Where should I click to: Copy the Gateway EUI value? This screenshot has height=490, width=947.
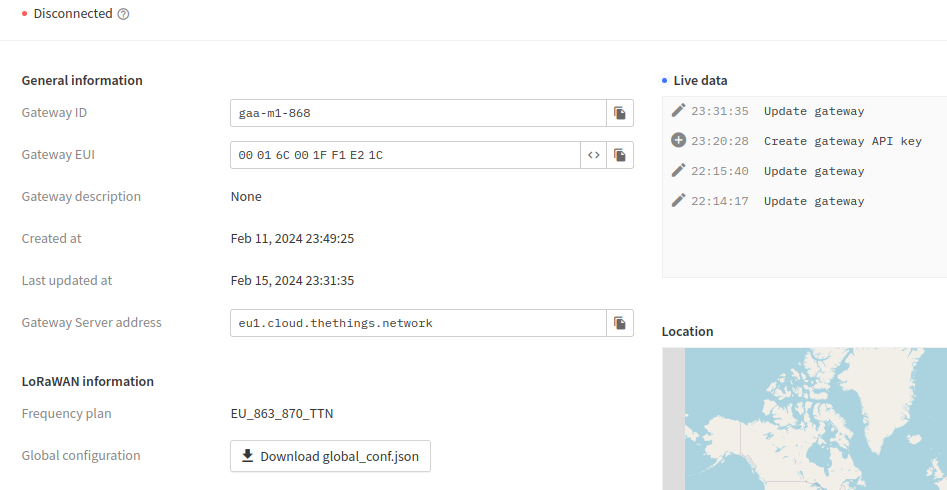pos(620,155)
